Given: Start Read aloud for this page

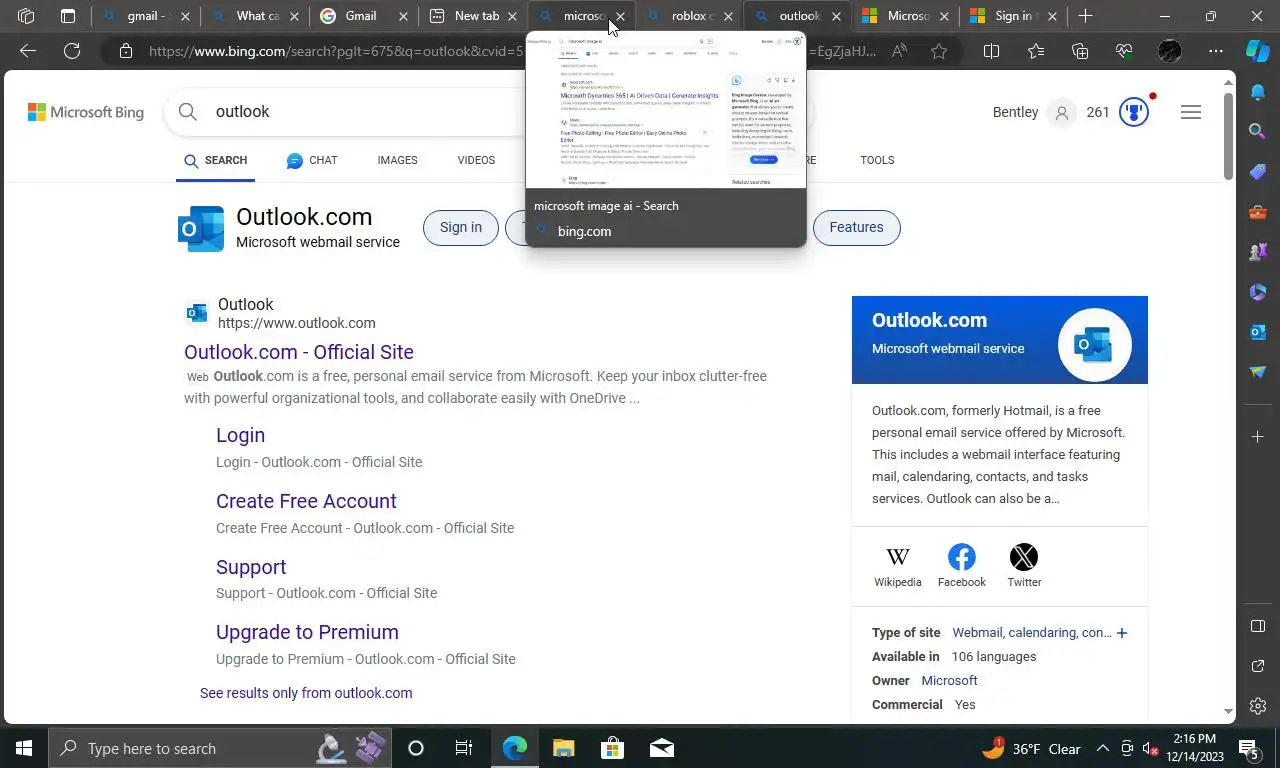Looking at the screenshot, I should pos(899,51).
